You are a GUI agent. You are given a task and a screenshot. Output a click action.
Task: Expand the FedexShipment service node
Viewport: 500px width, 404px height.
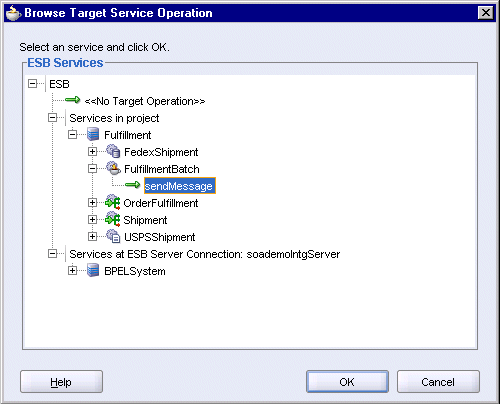(x=92, y=152)
